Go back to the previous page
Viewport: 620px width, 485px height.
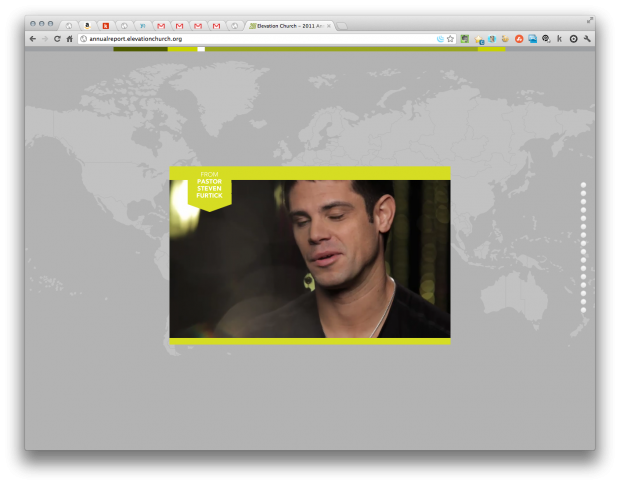(33, 39)
